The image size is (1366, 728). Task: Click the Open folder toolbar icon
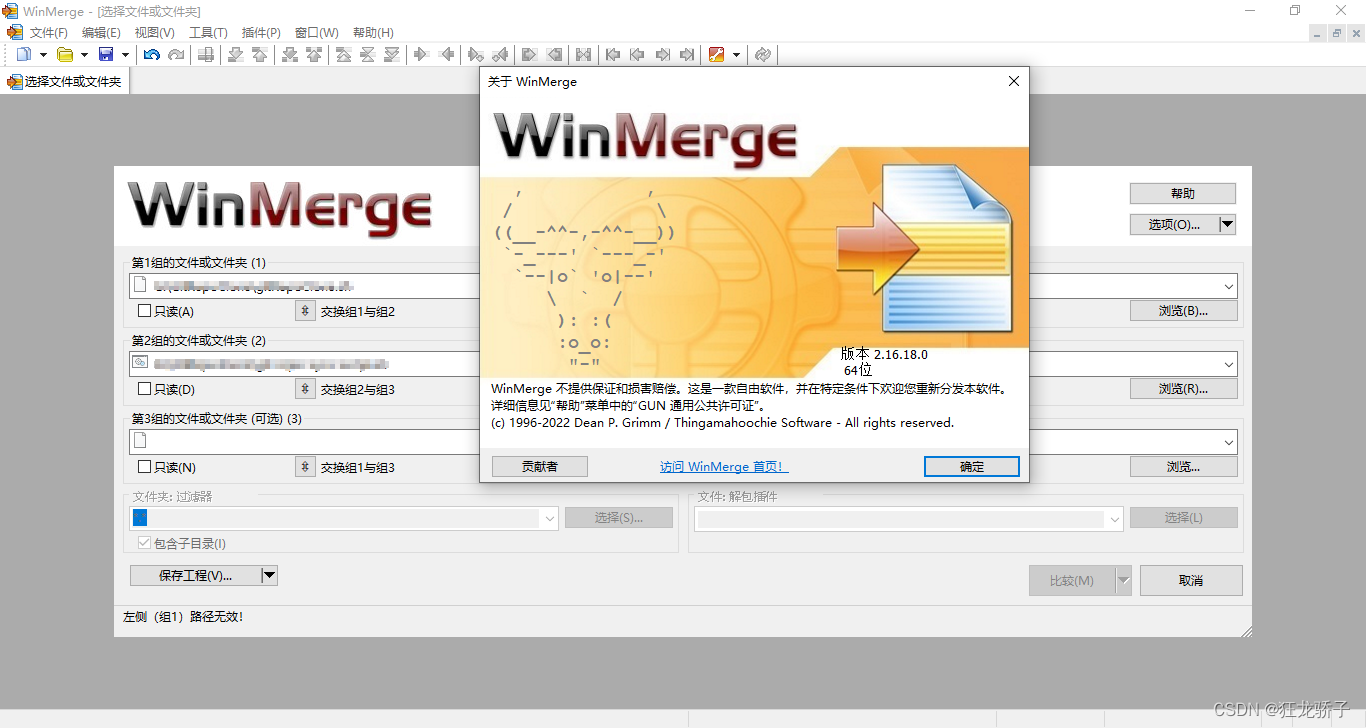pyautogui.click(x=65, y=54)
